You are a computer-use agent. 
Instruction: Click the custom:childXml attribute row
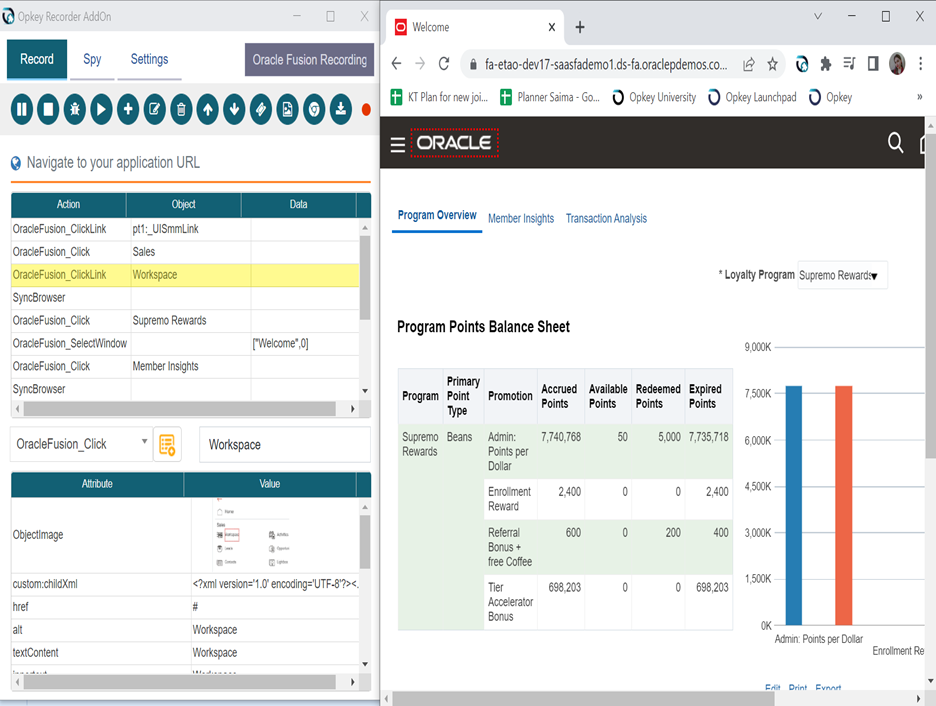point(185,584)
